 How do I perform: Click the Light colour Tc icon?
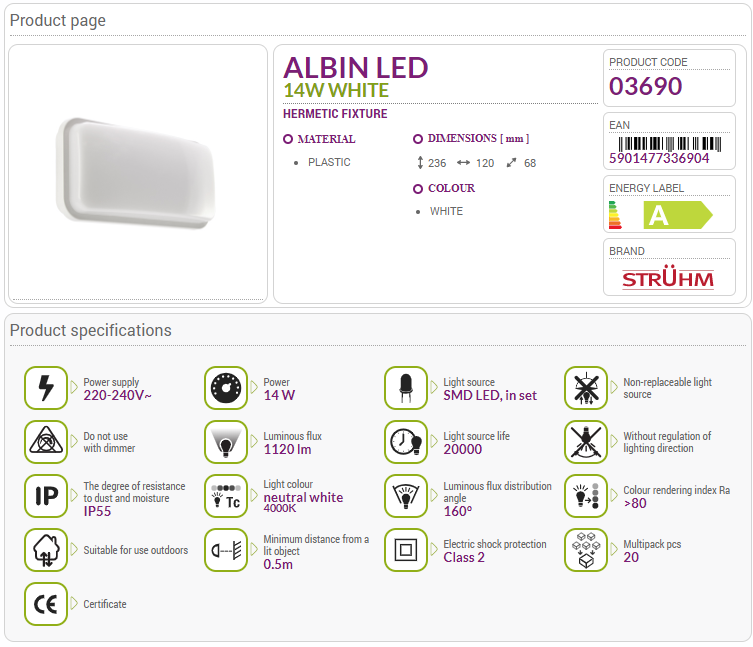click(226, 496)
